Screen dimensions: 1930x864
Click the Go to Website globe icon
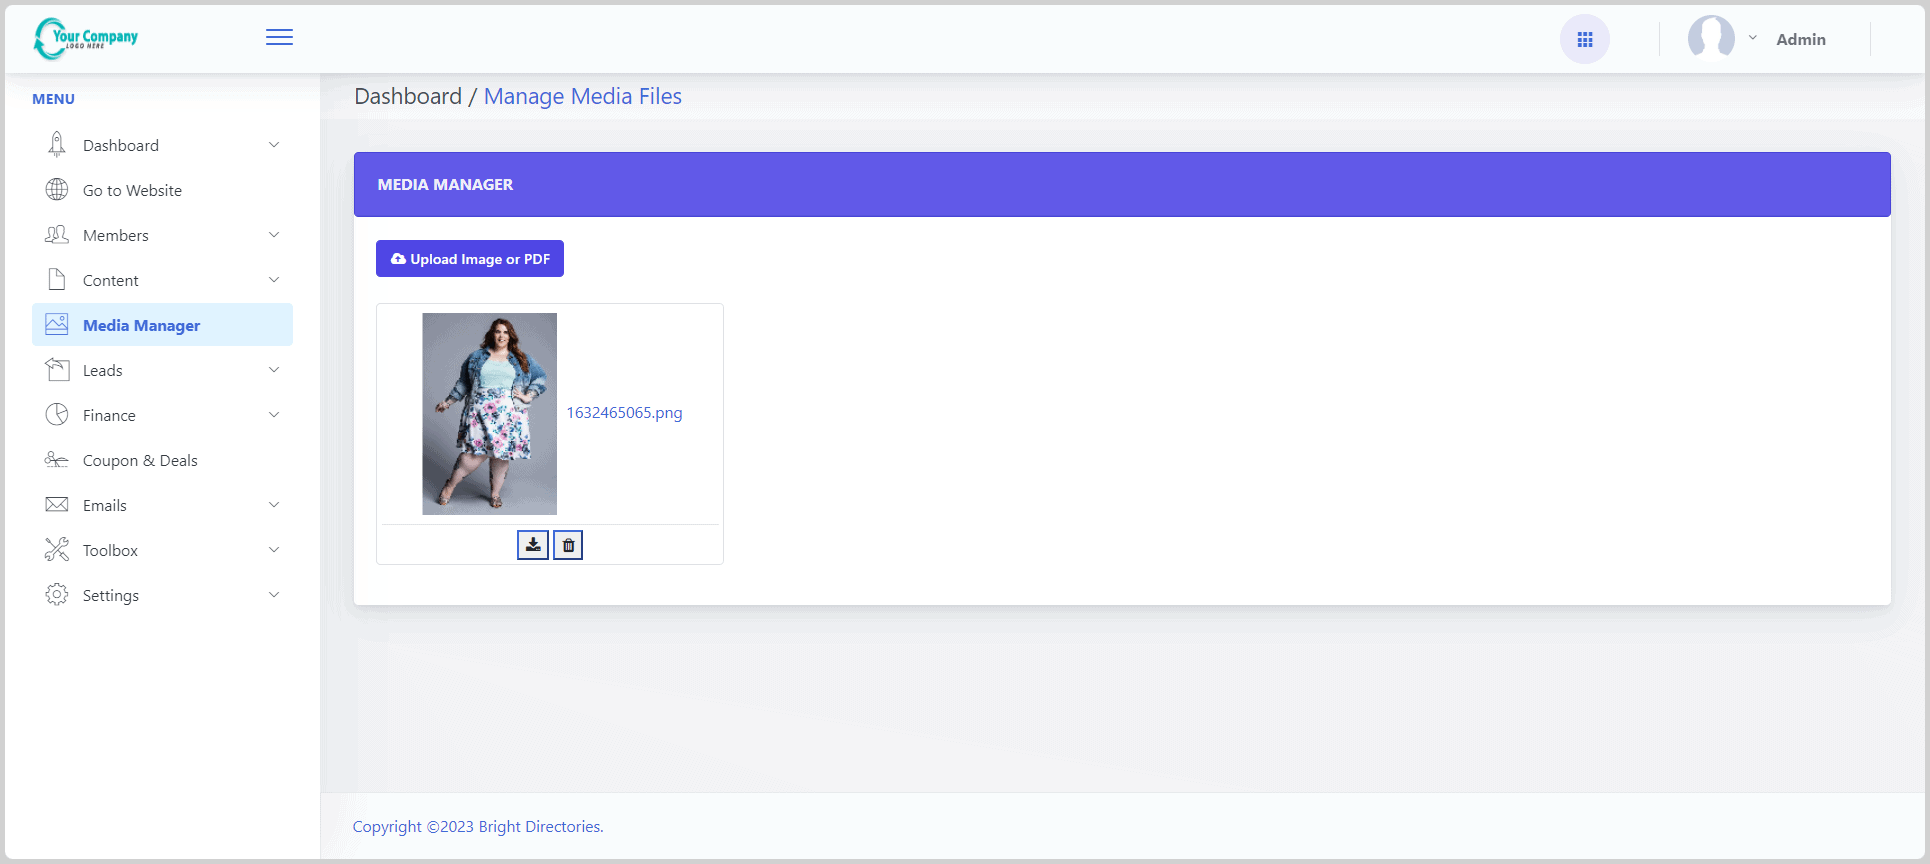(x=57, y=190)
